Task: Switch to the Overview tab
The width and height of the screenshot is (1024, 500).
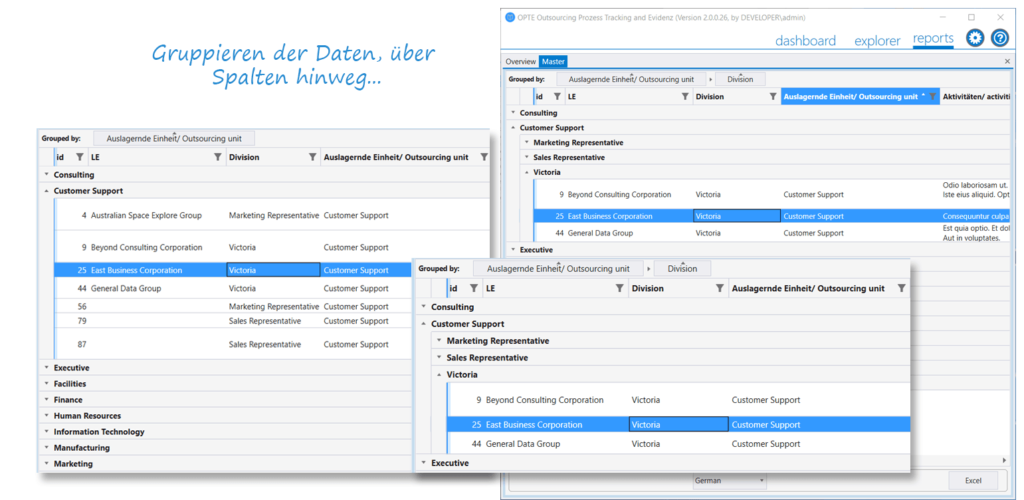Action: click(520, 62)
